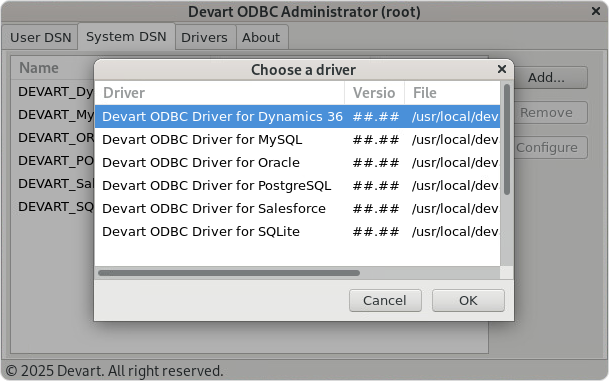The width and height of the screenshot is (609, 381).
Task: Open the Drivers tab
Action: coord(205,37)
